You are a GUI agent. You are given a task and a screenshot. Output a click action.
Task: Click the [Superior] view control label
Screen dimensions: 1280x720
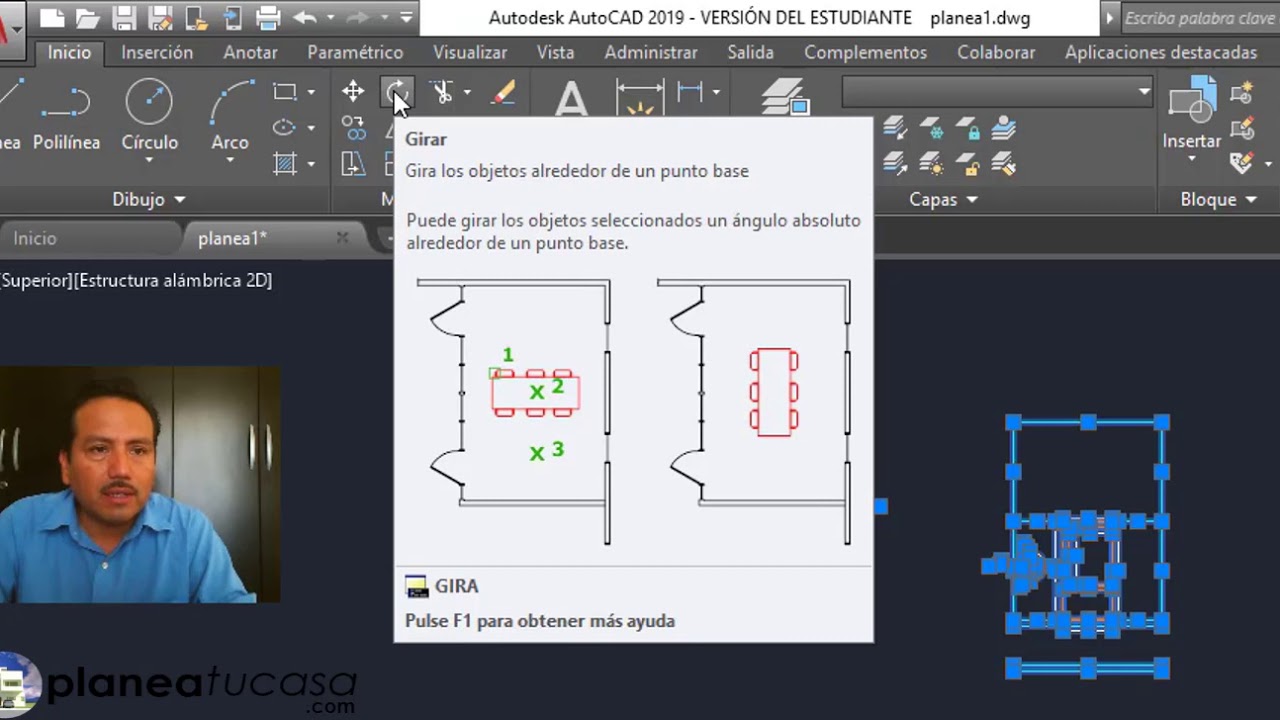point(37,280)
